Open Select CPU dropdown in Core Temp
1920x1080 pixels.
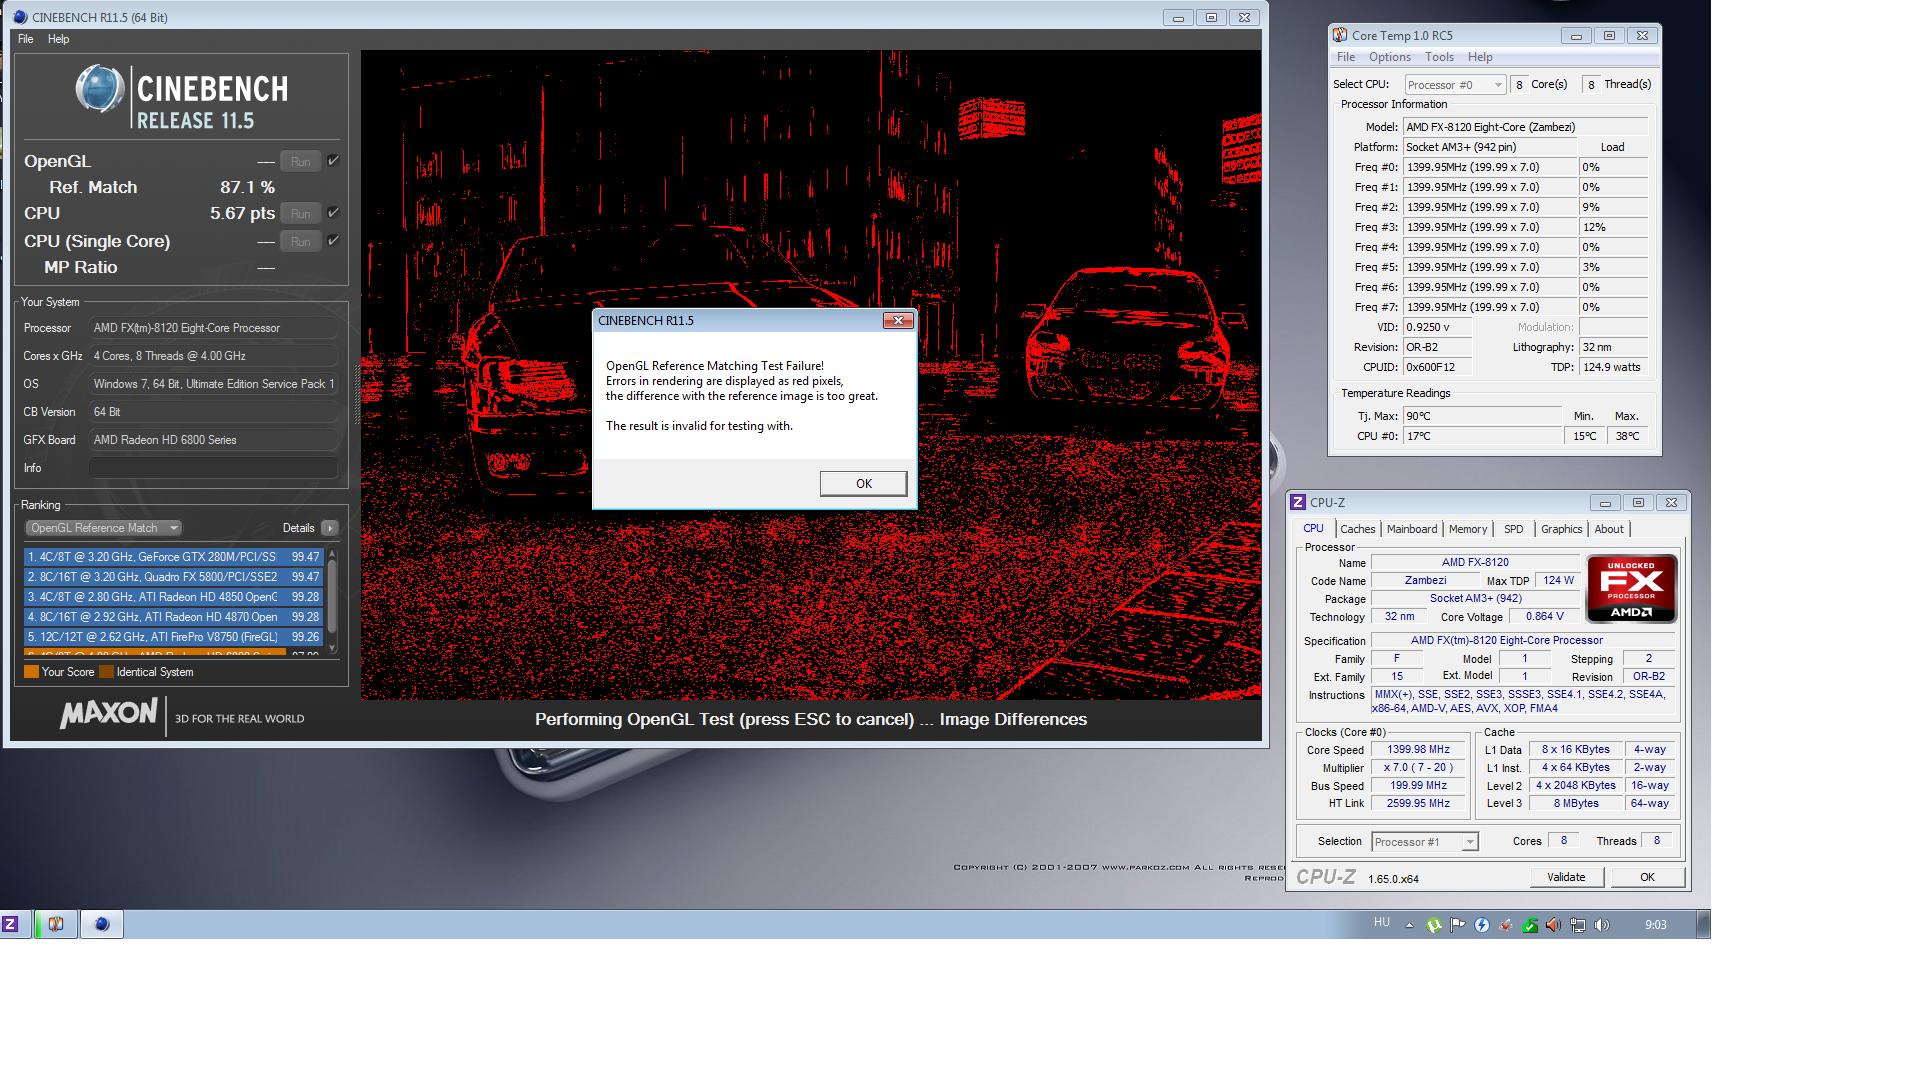(1455, 85)
